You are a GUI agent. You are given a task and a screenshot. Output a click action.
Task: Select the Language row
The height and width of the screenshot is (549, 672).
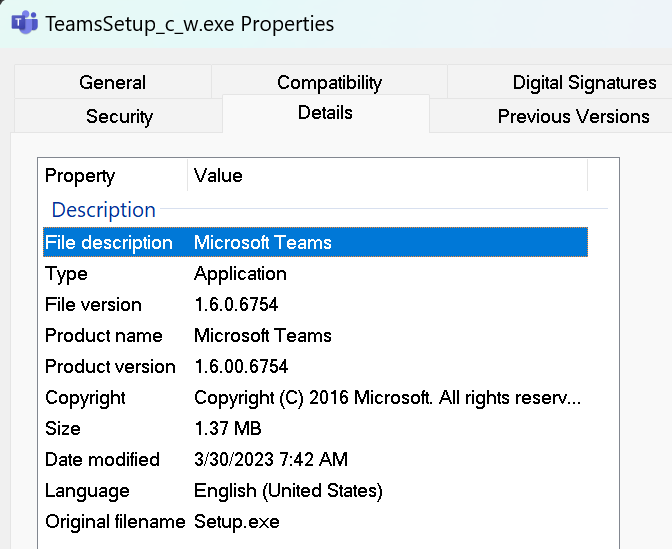pyautogui.click(x=315, y=490)
